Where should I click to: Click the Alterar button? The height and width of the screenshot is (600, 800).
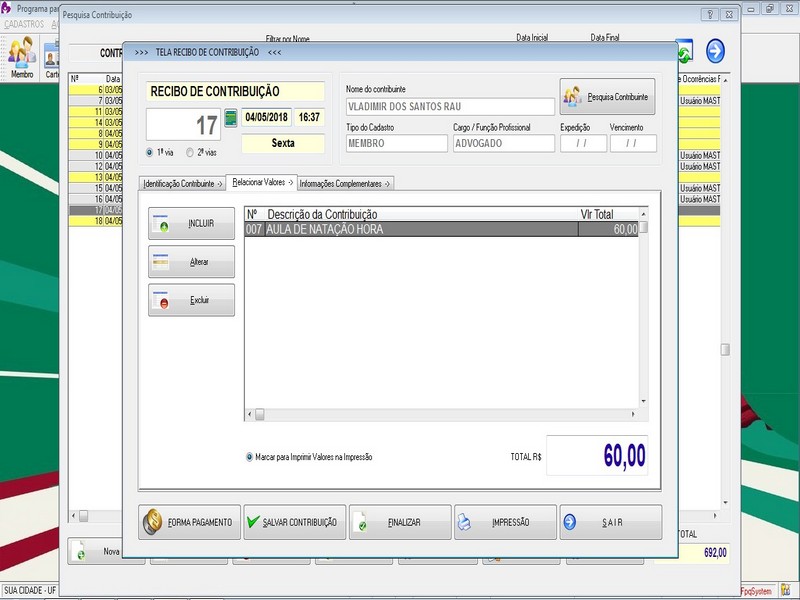tap(191, 262)
